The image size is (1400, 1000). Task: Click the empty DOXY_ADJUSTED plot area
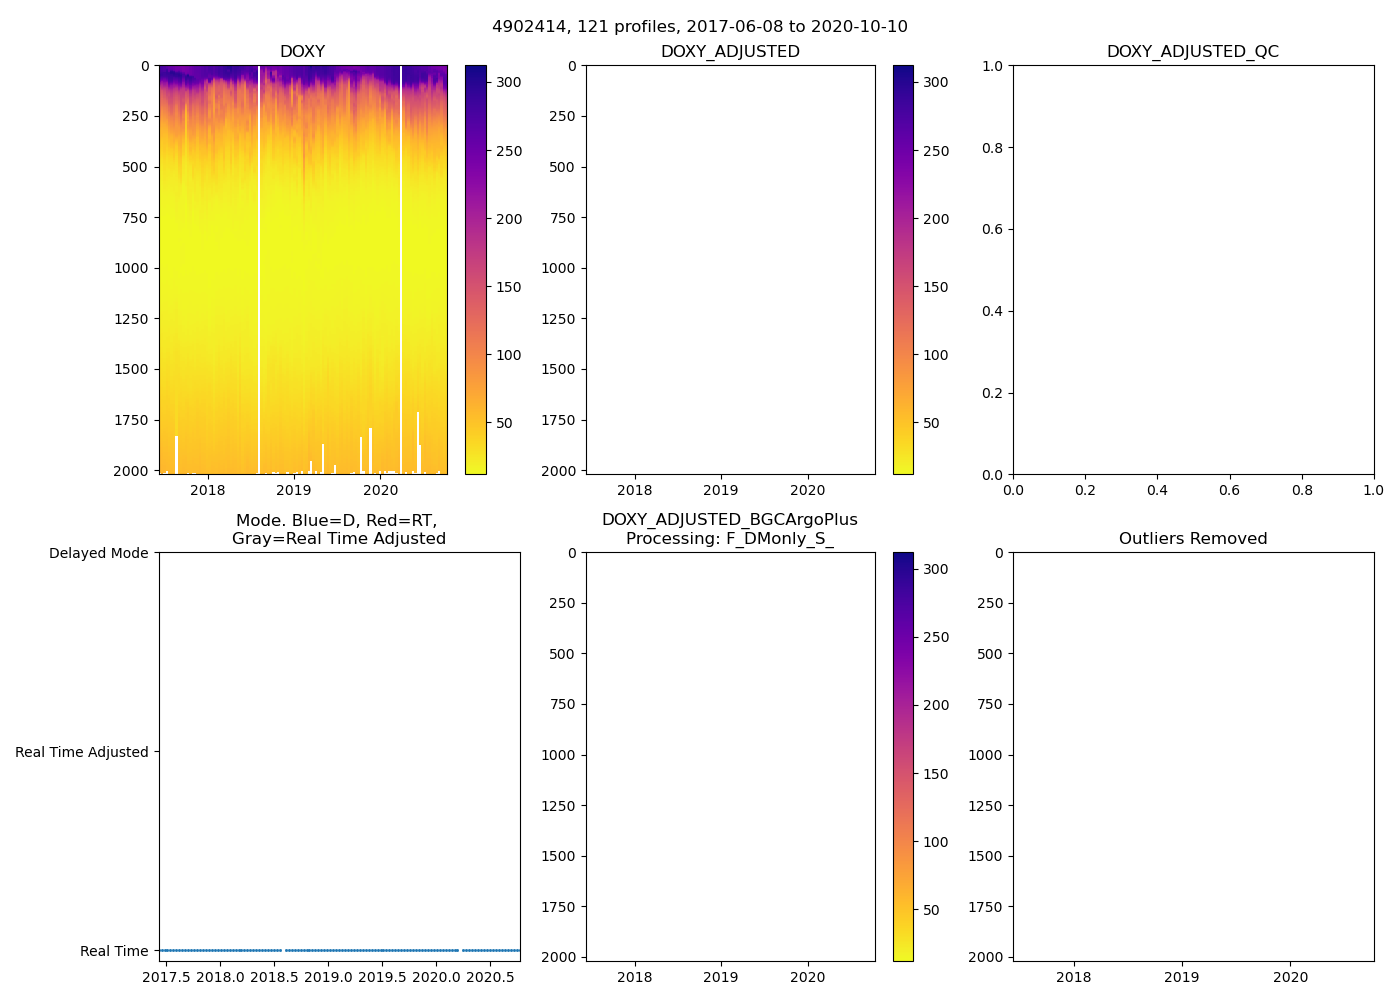(730, 270)
